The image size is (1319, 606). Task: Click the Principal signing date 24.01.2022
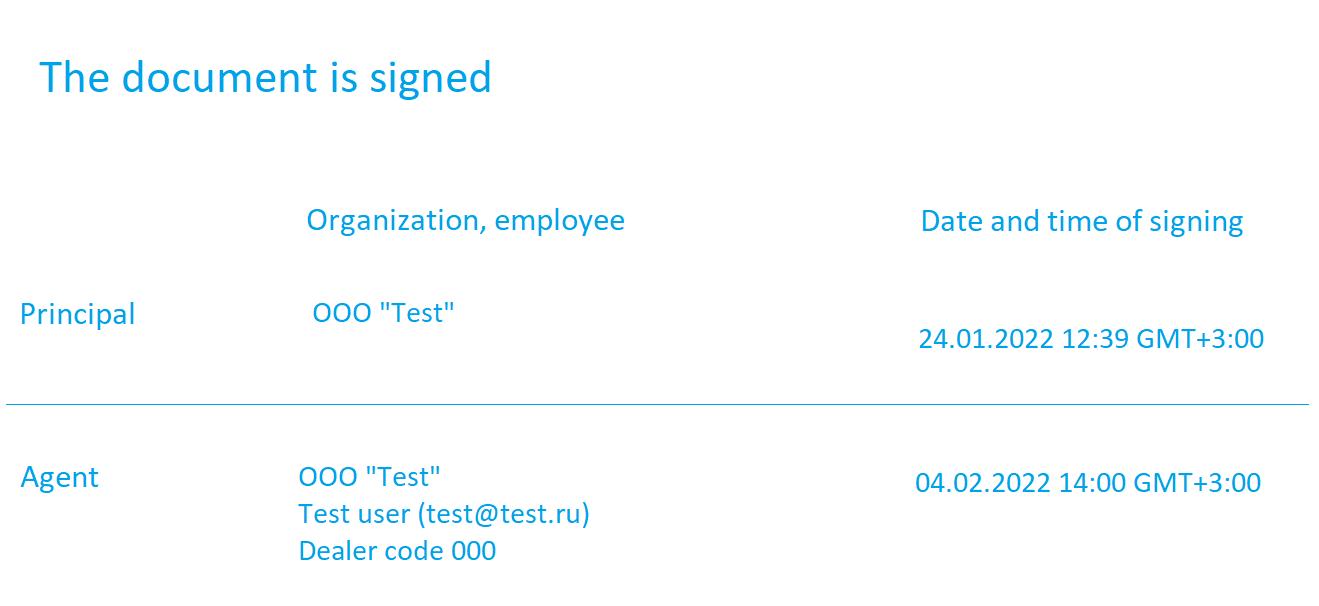tap(986, 339)
